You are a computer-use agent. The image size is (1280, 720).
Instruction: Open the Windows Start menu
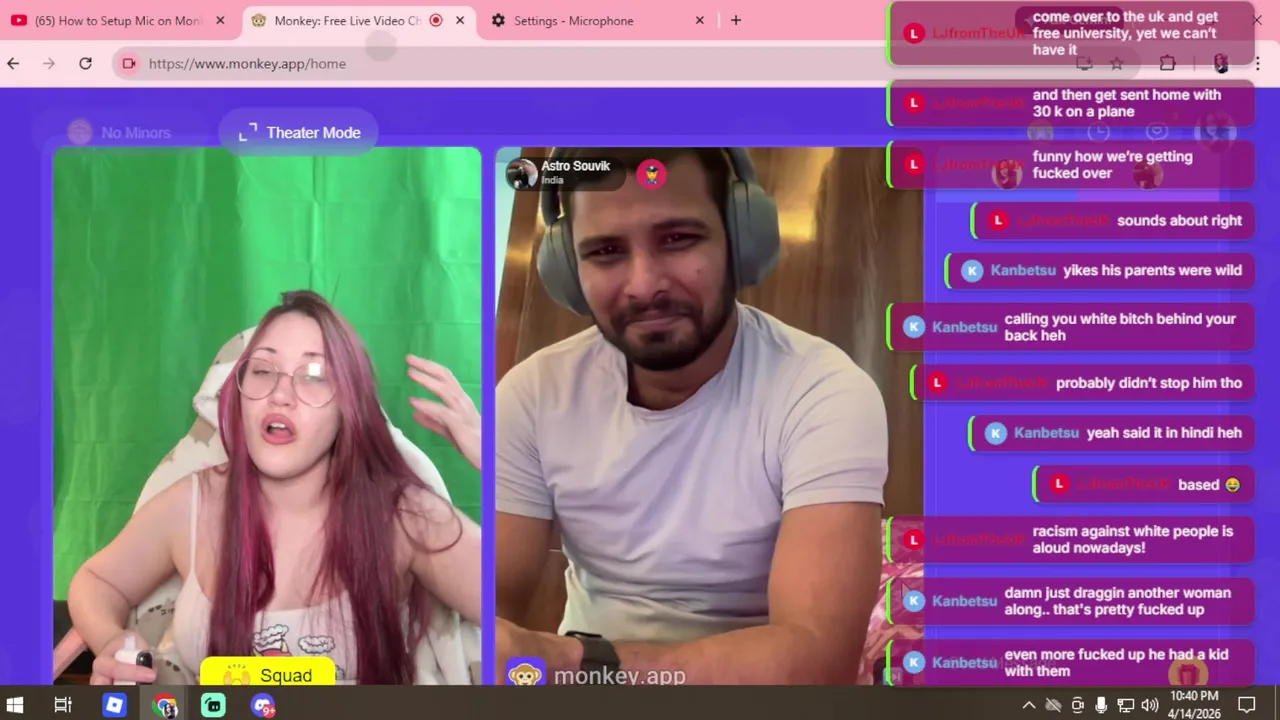[15, 705]
